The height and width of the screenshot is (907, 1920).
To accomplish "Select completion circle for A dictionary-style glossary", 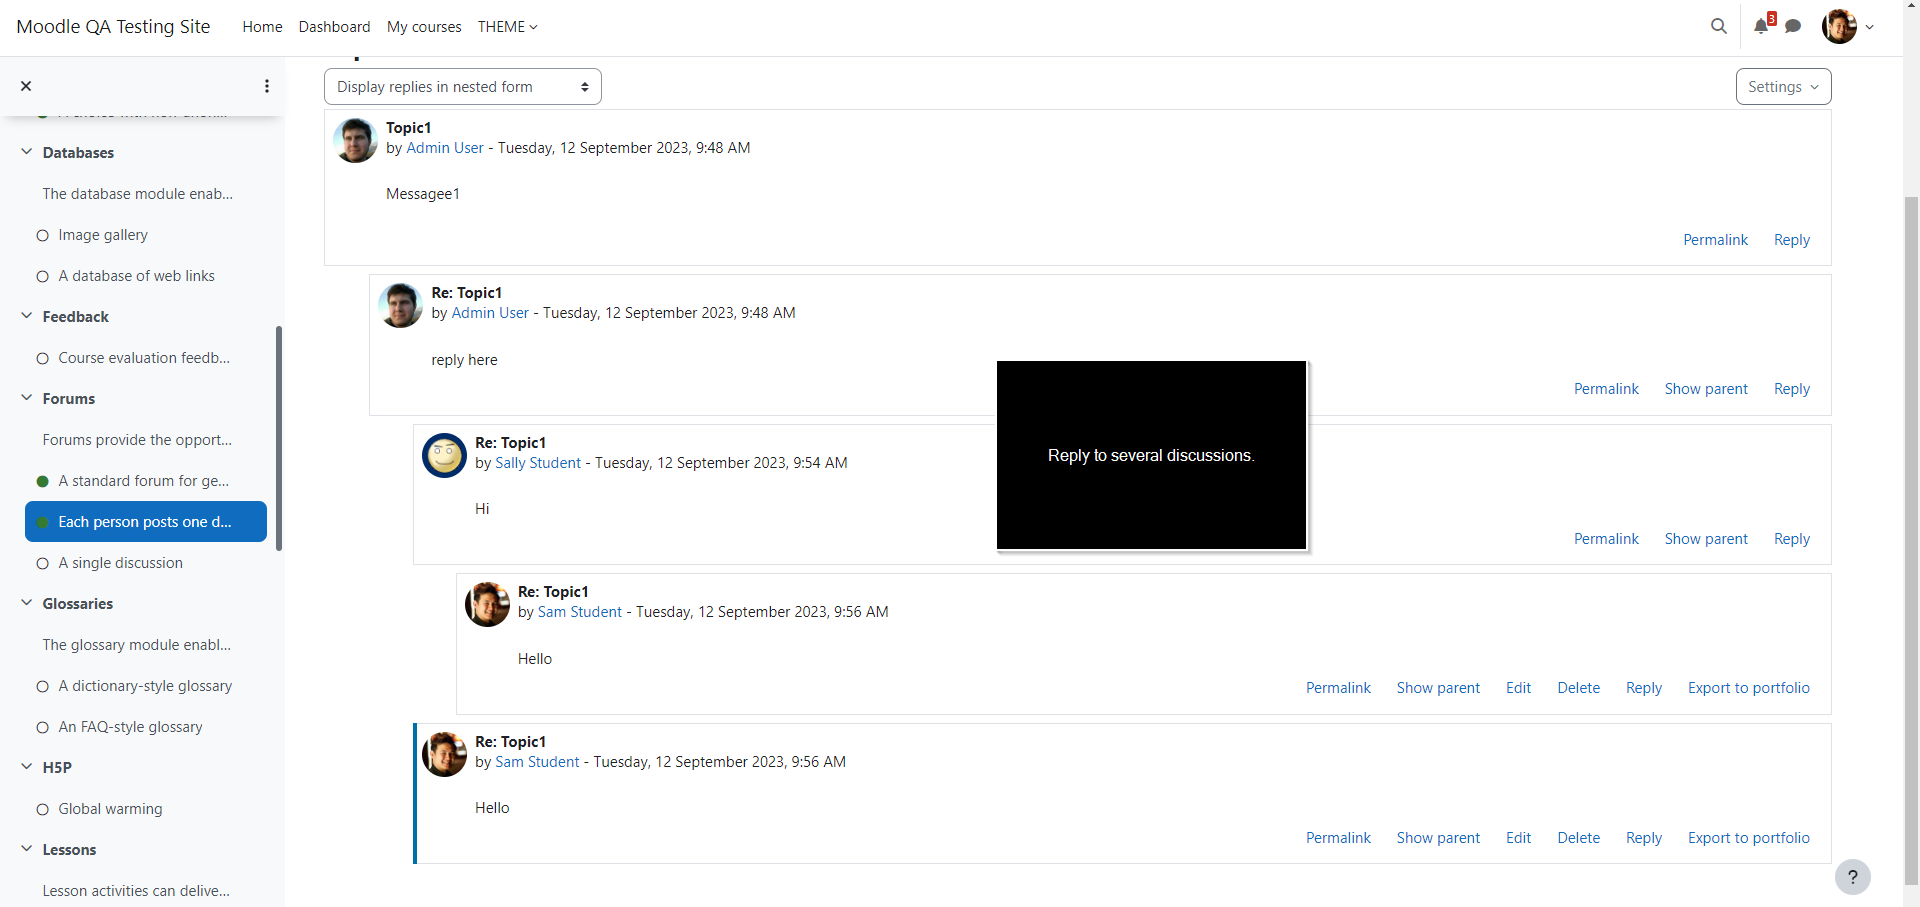I will point(42,686).
